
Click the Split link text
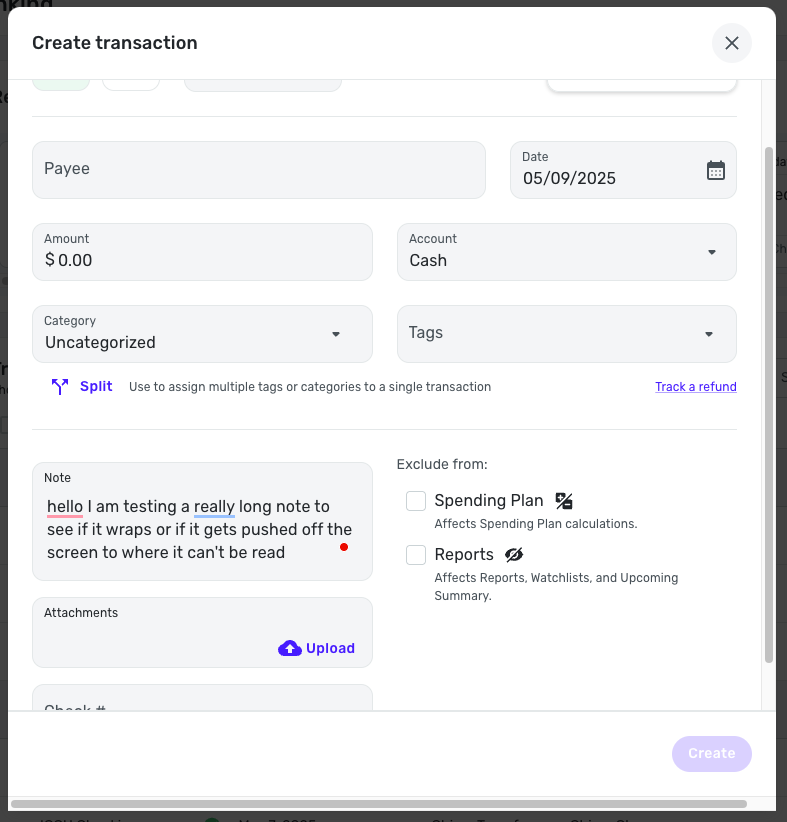[96, 386]
